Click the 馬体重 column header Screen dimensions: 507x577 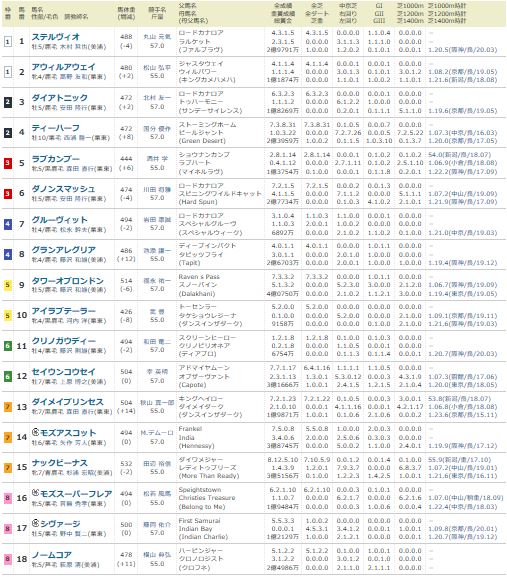pos(126,13)
